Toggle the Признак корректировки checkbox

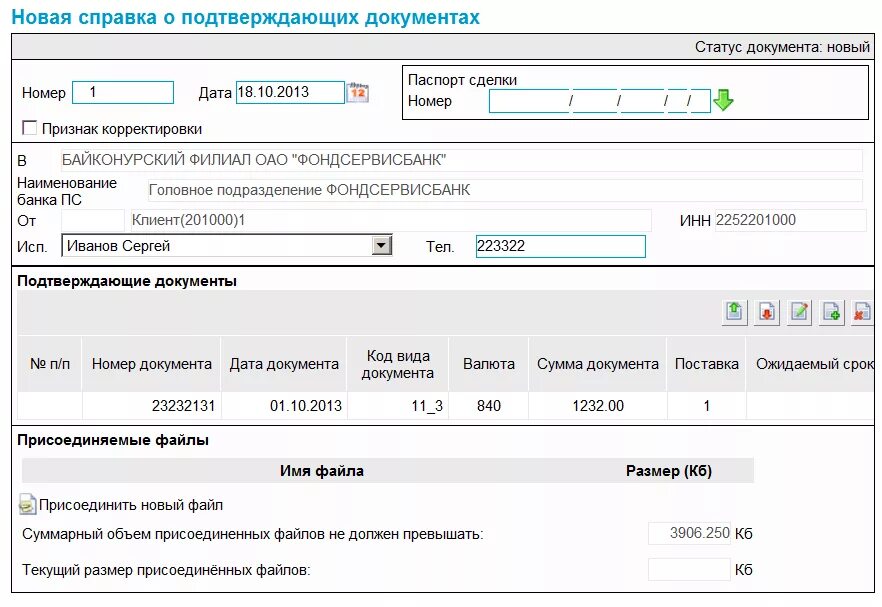pyautogui.click(x=29, y=128)
